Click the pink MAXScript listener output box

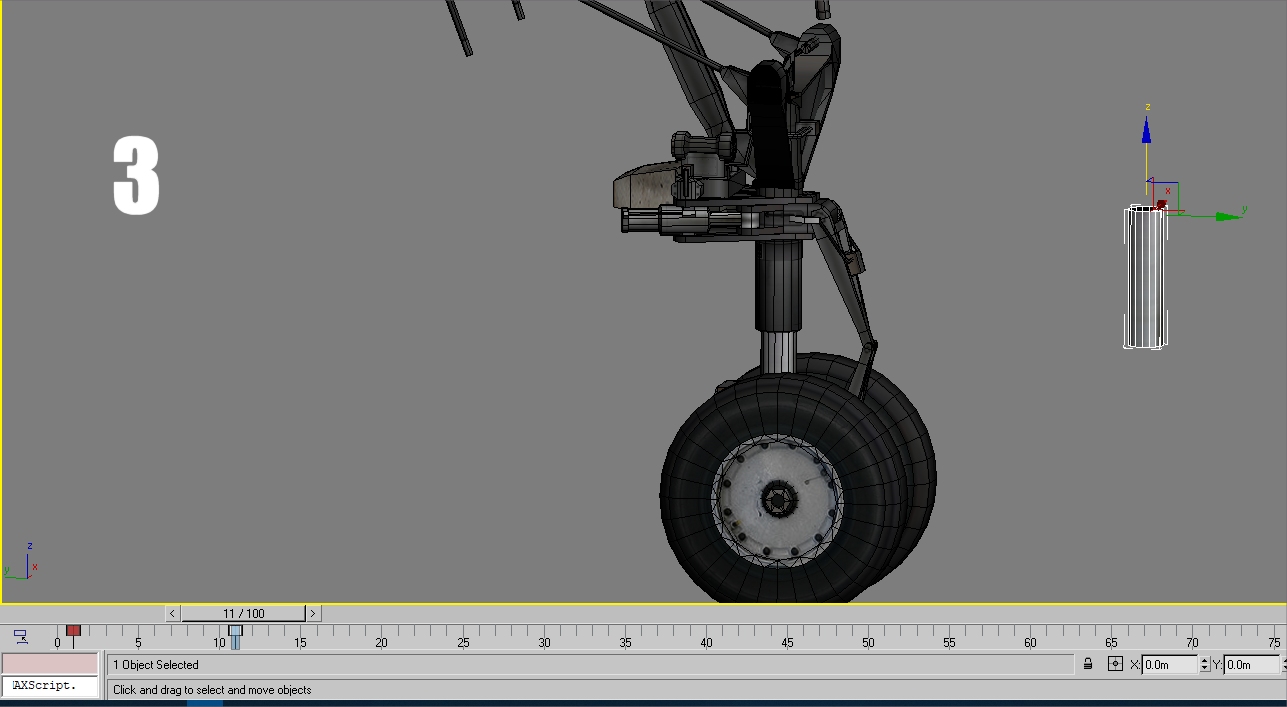tap(50, 664)
